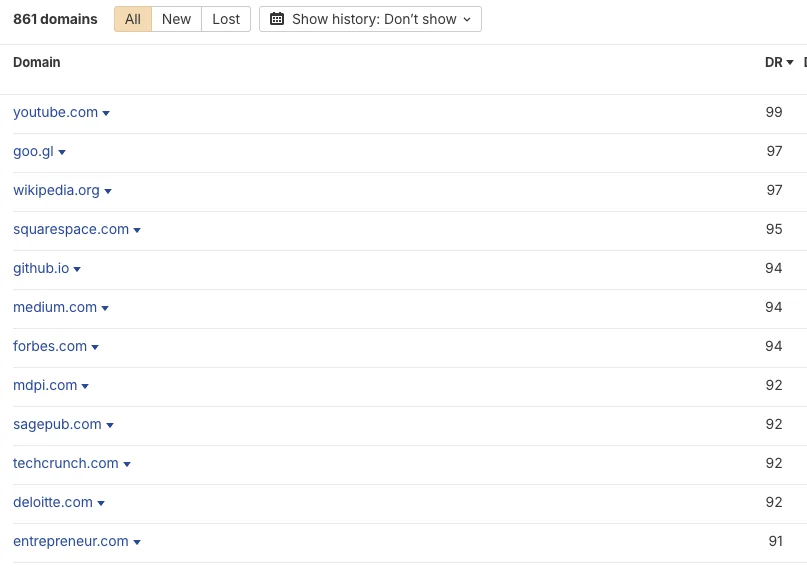Expand the goo.gl dropdown arrow
Viewport: 807px width, 570px height.
(x=62, y=152)
